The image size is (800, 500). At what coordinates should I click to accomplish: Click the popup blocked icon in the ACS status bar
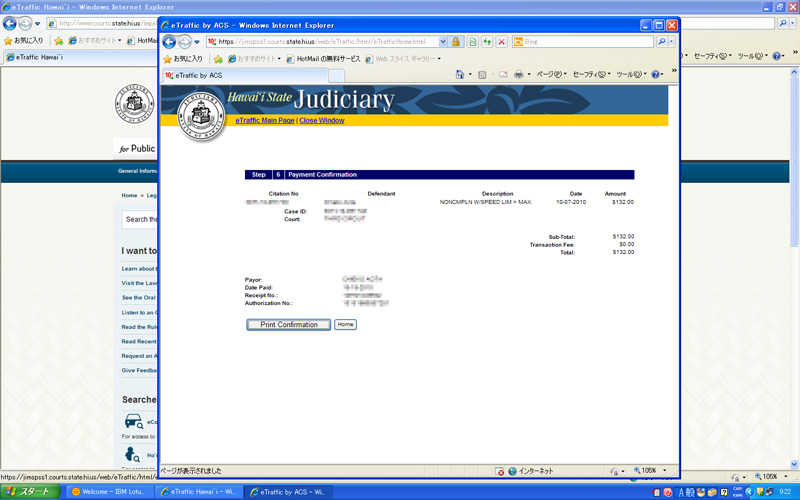pos(500,471)
